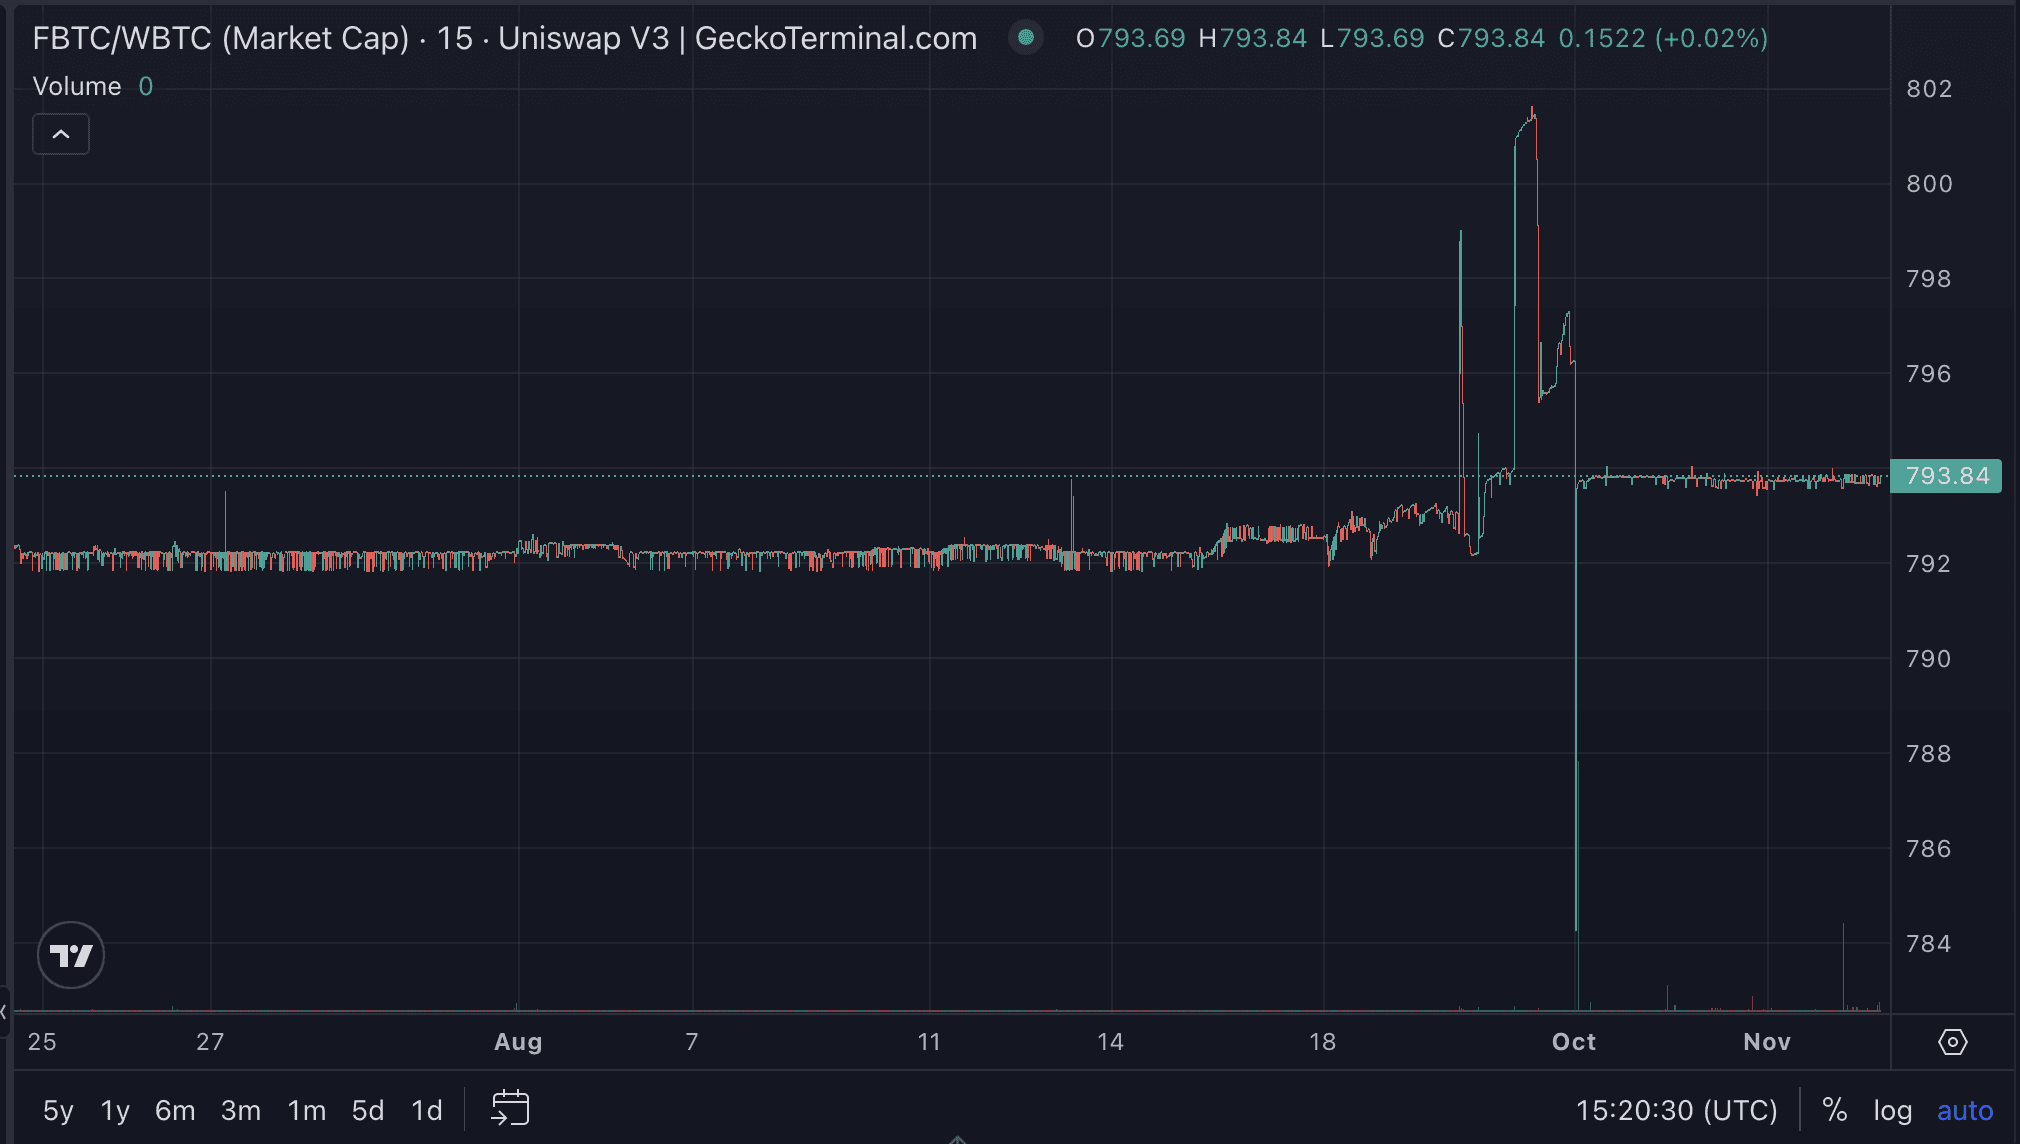Collapse the indicator legend chevron

tap(61, 134)
